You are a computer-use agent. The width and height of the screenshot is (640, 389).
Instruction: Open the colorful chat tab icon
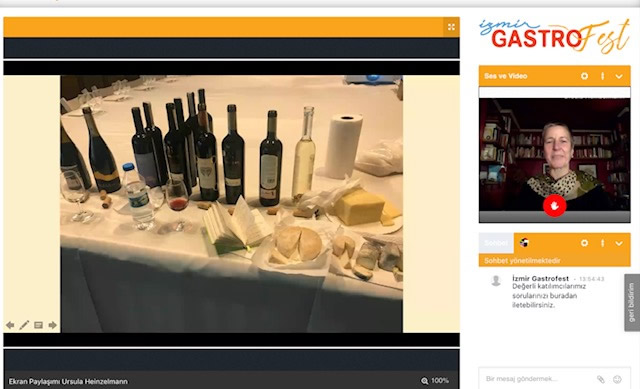pos(524,243)
